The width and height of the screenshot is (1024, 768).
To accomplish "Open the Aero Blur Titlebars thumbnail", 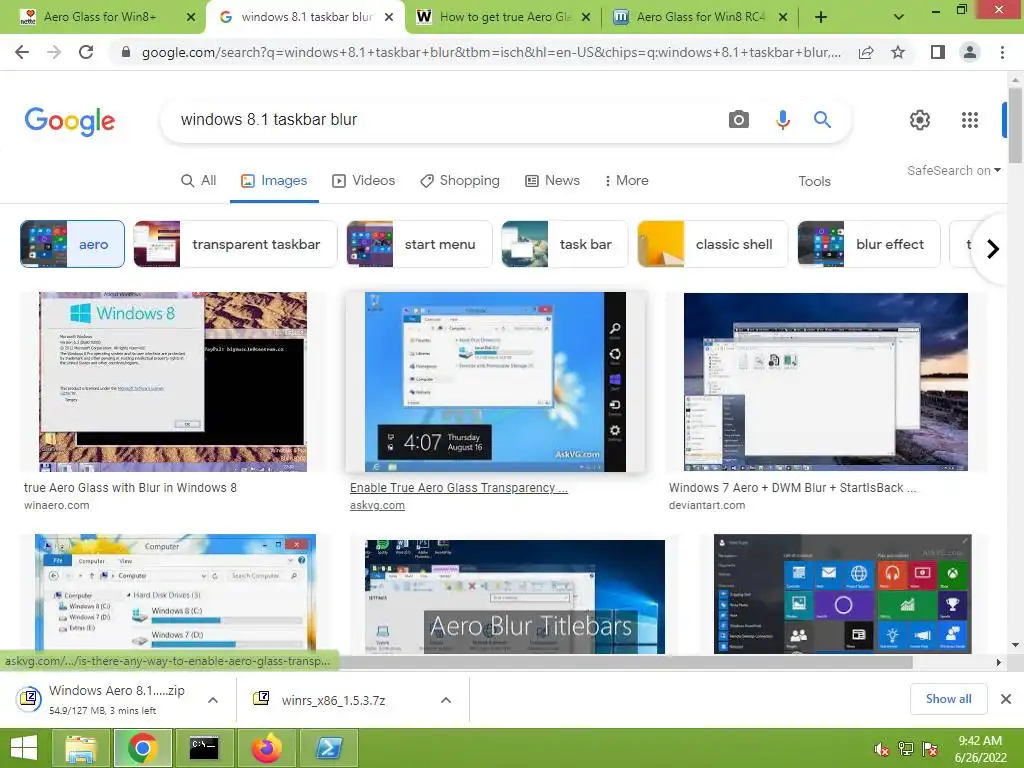I will [x=515, y=596].
